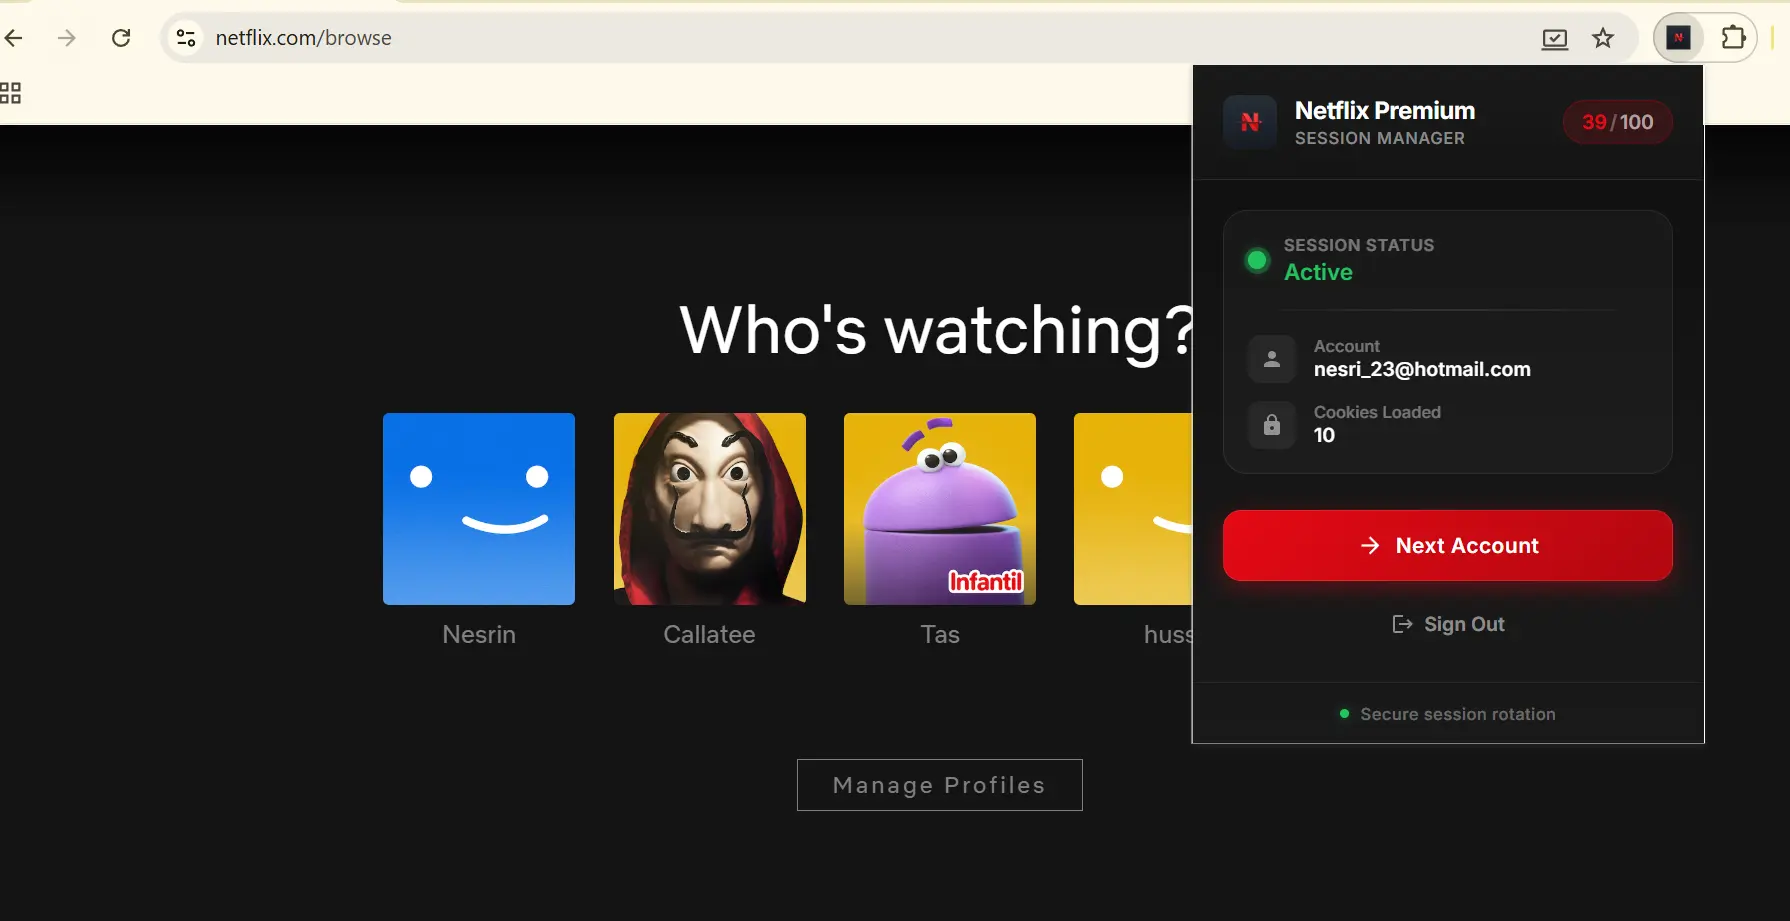Screen dimensions: 1790x921
Task: Click Secure session rotation footer text
Action: [1458, 714]
